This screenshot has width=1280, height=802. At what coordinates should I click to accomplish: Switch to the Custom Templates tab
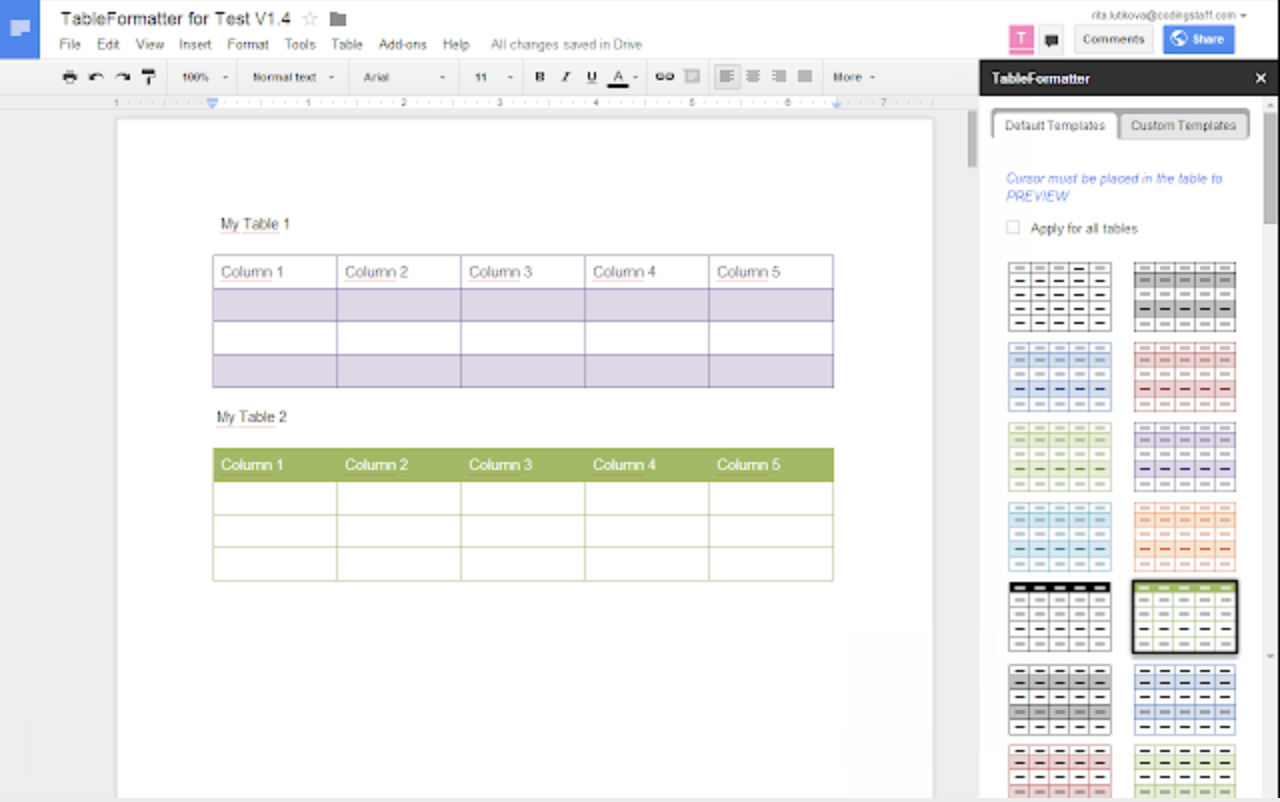(x=1184, y=125)
